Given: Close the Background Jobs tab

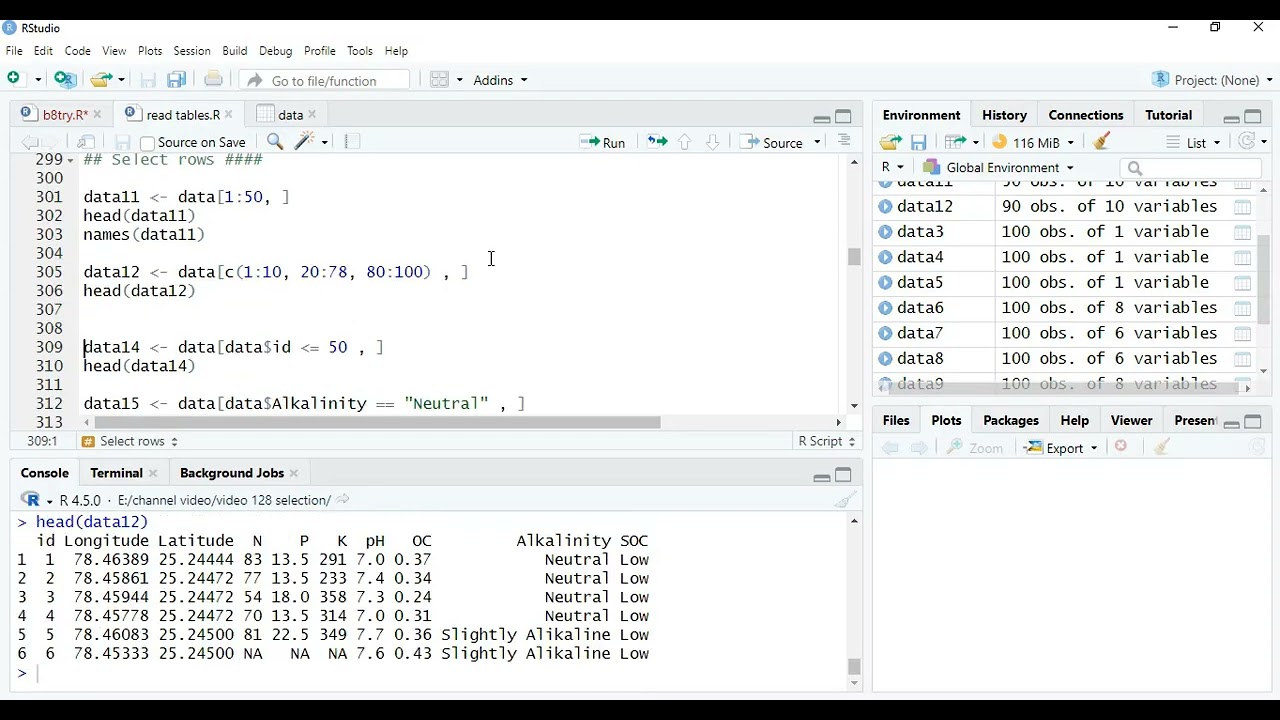Looking at the screenshot, I should [x=294, y=473].
